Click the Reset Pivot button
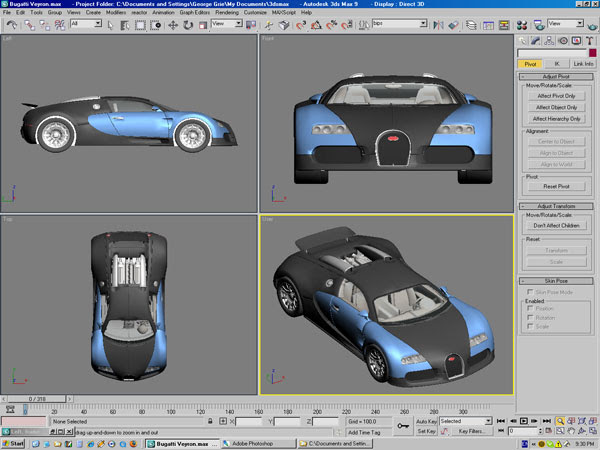This screenshot has width=600, height=450. [557, 187]
